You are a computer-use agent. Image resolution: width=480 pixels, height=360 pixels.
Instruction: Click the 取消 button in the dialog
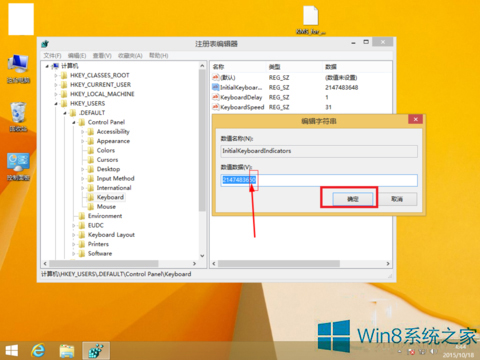tap(397, 199)
